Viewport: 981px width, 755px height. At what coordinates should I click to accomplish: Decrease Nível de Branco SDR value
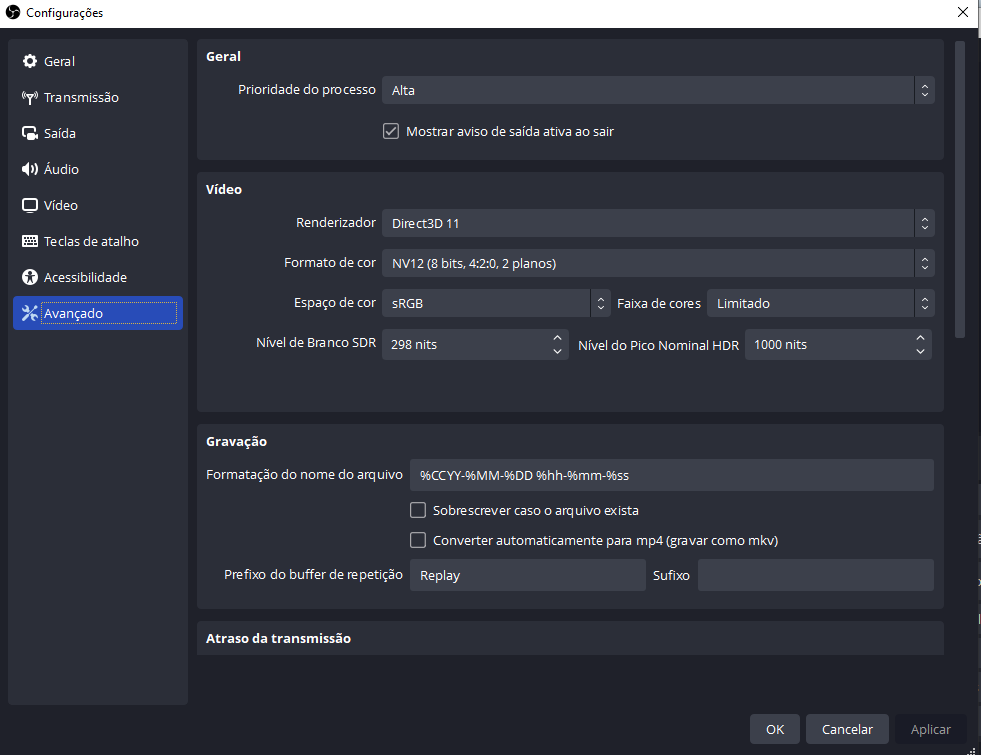[557, 352]
